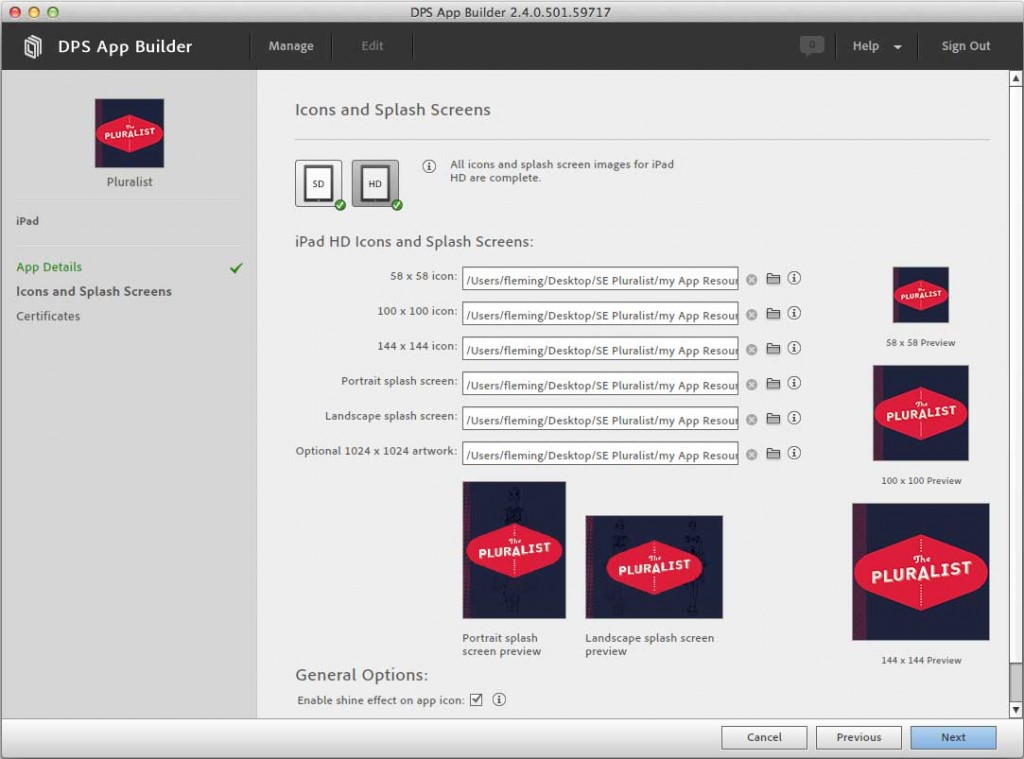Browse folder for Portrait splash screen

(773, 383)
